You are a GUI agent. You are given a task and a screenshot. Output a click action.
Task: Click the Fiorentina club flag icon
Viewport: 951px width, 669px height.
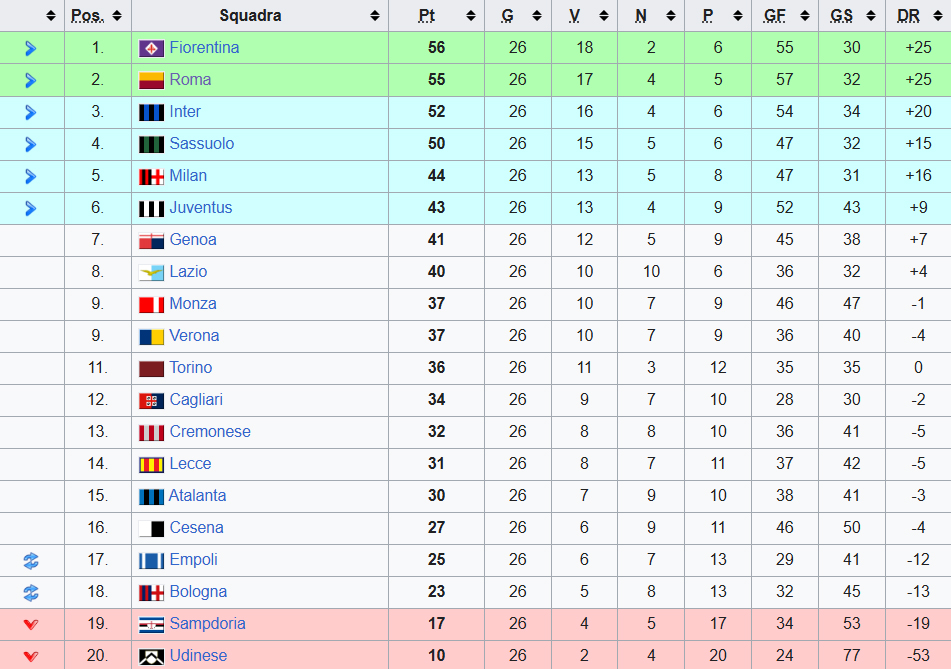[x=151, y=48]
